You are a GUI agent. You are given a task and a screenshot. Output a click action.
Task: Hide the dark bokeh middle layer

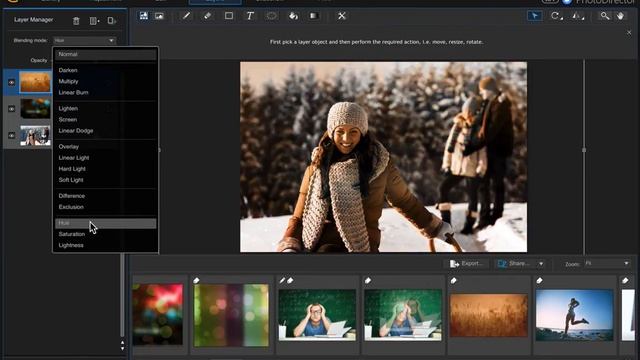coord(11,109)
